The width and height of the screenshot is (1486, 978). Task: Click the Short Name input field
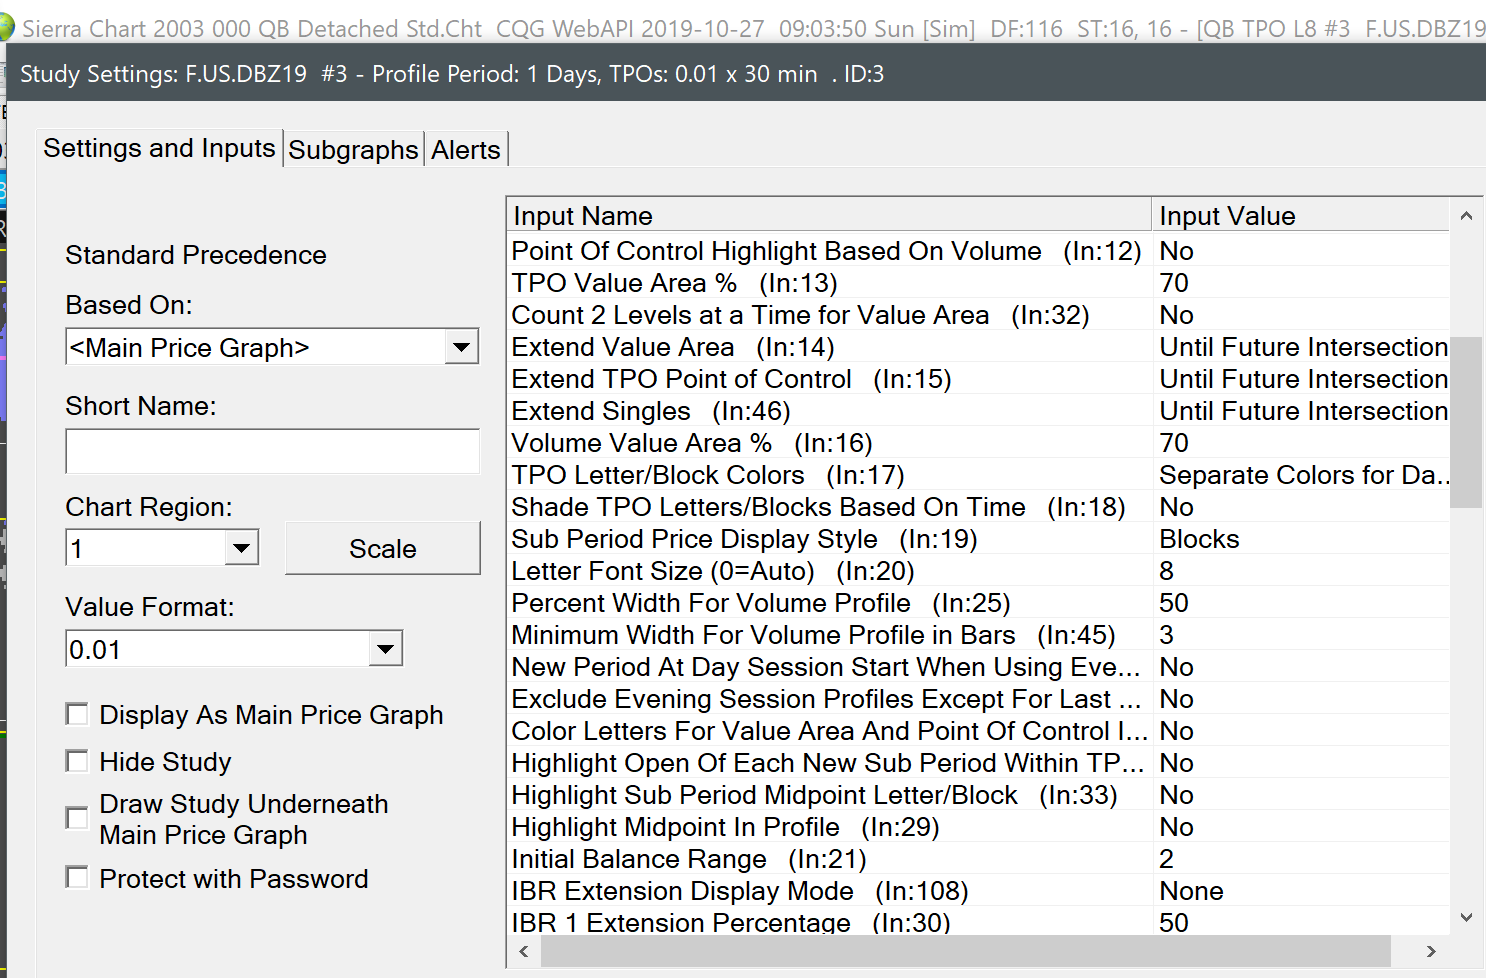pyautogui.click(x=272, y=451)
